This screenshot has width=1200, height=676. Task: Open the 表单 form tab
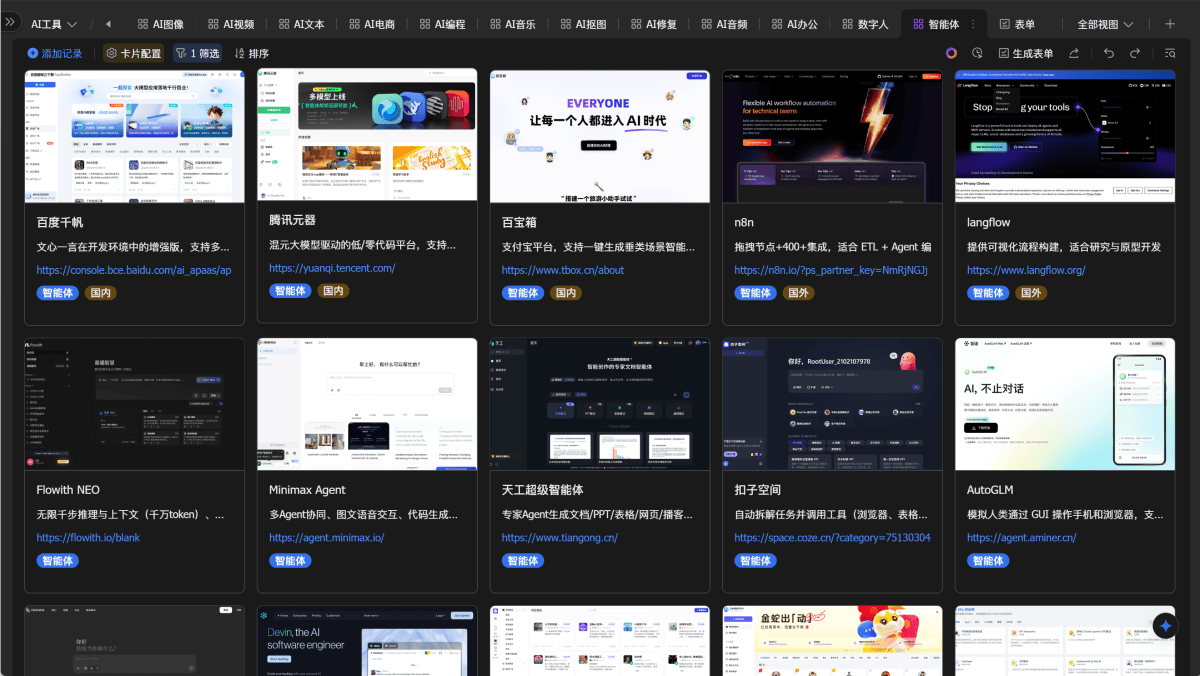tap(1017, 24)
